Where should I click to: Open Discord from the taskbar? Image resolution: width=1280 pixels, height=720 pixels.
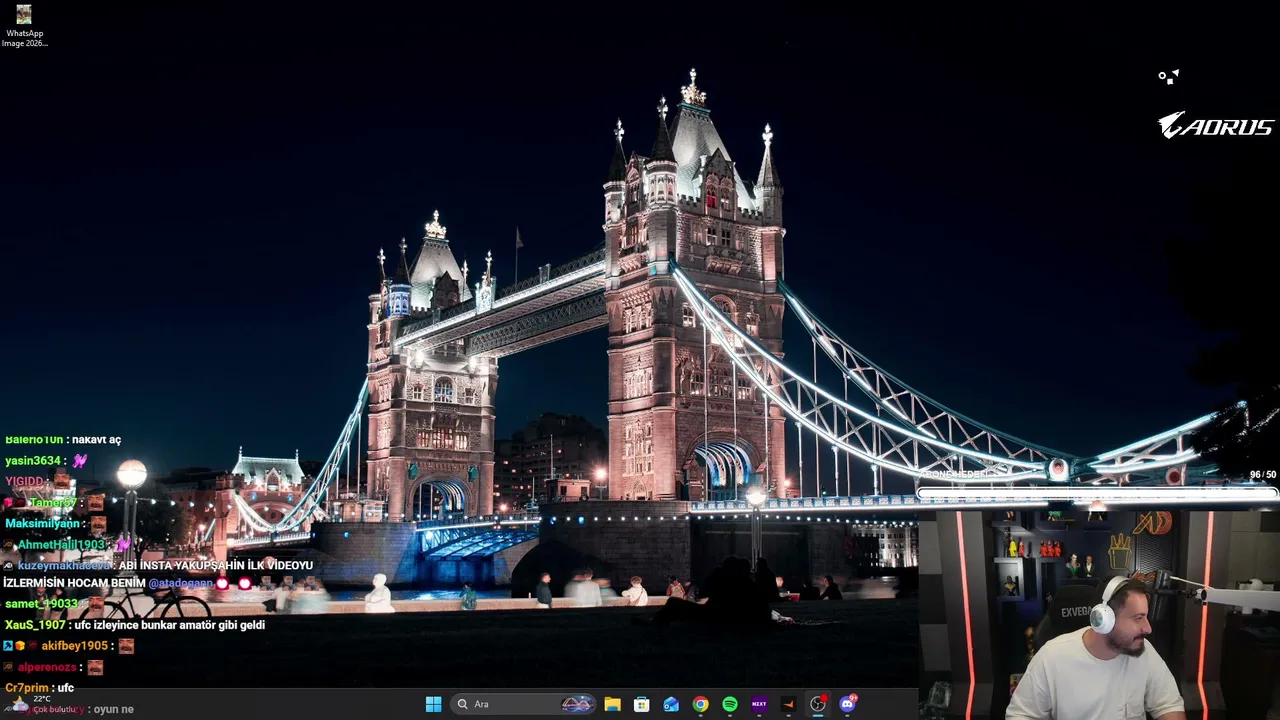848,704
